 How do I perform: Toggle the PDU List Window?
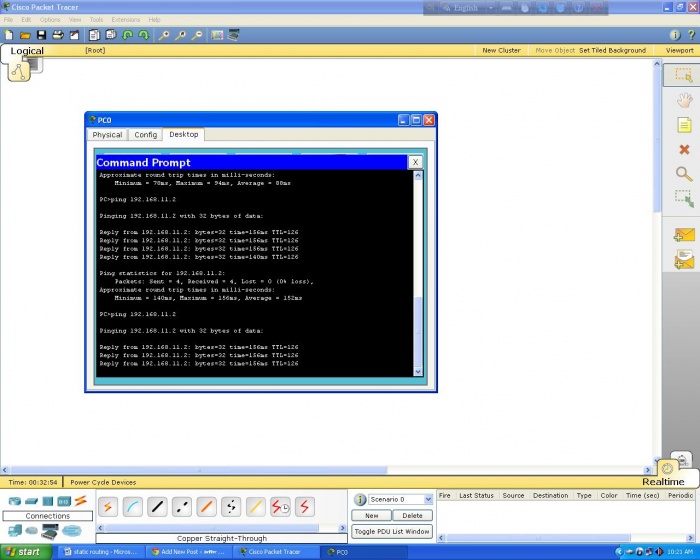[x=392, y=531]
